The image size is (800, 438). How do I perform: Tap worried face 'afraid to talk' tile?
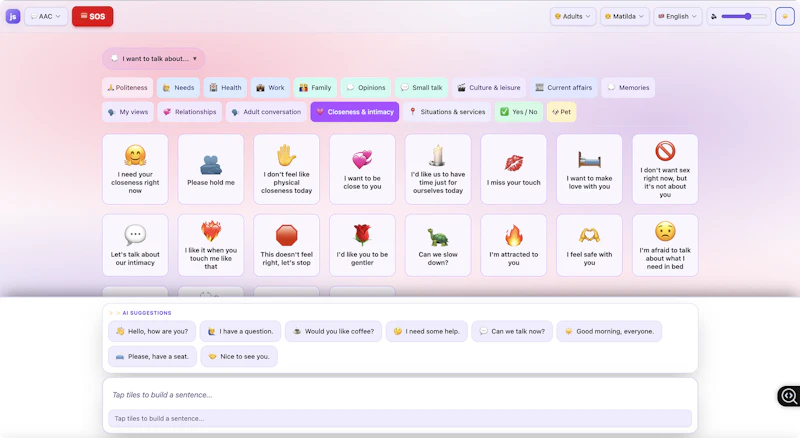[665, 245]
